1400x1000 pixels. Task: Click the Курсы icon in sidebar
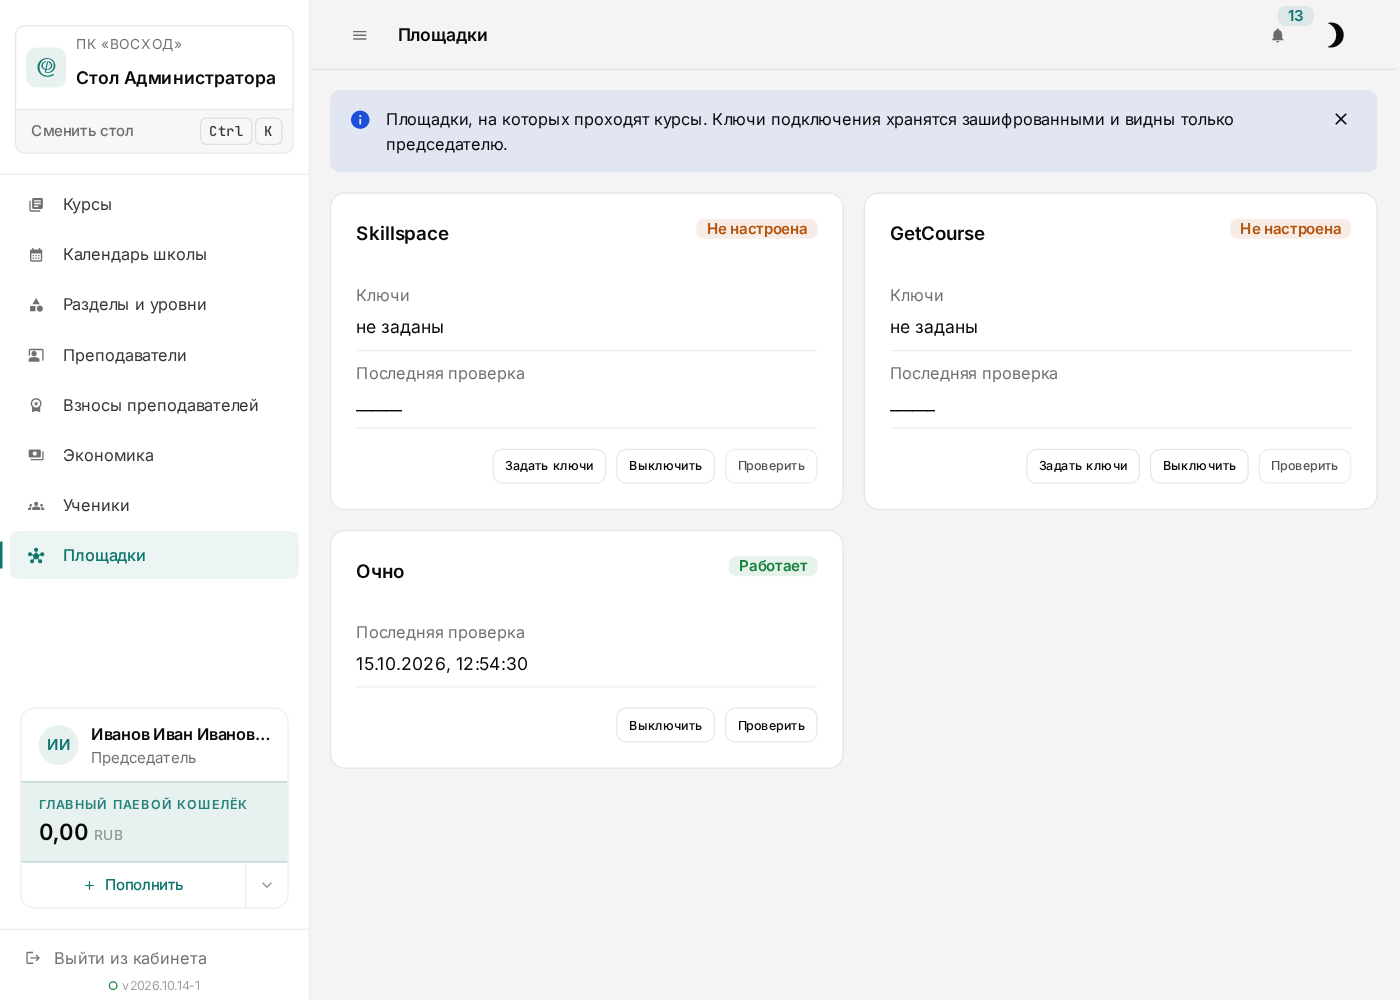[36, 204]
